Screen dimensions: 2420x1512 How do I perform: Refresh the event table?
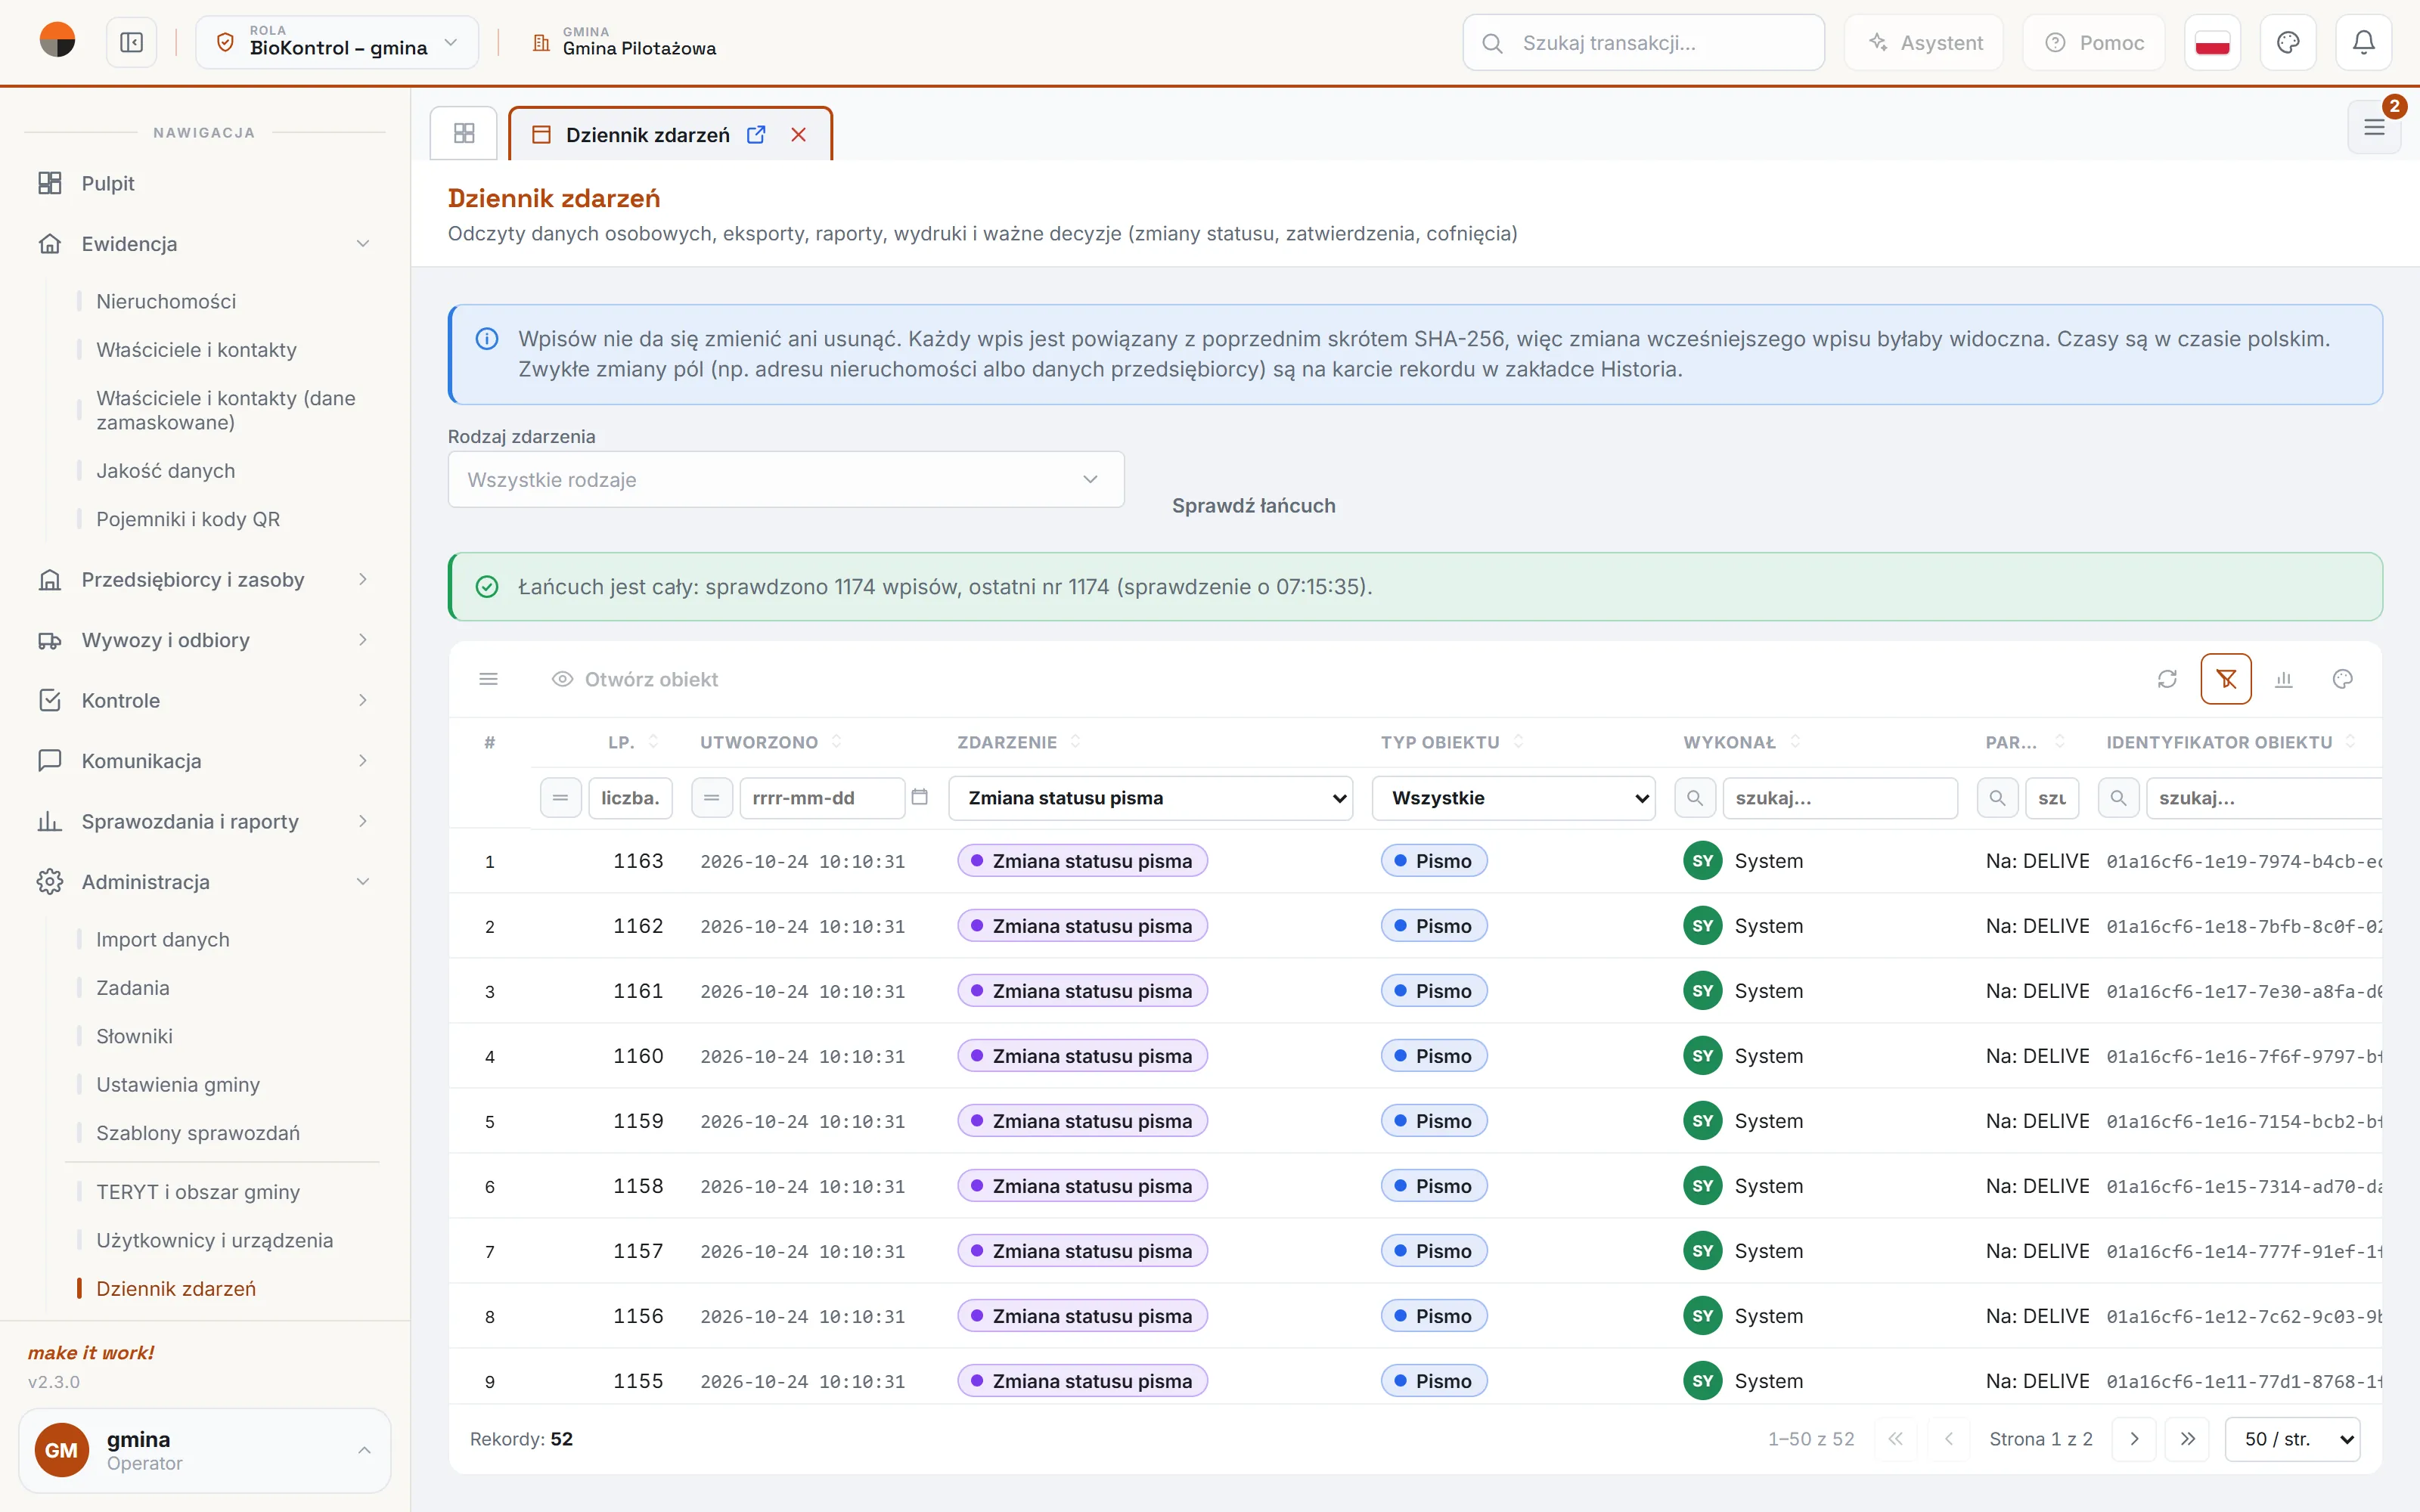2167,679
